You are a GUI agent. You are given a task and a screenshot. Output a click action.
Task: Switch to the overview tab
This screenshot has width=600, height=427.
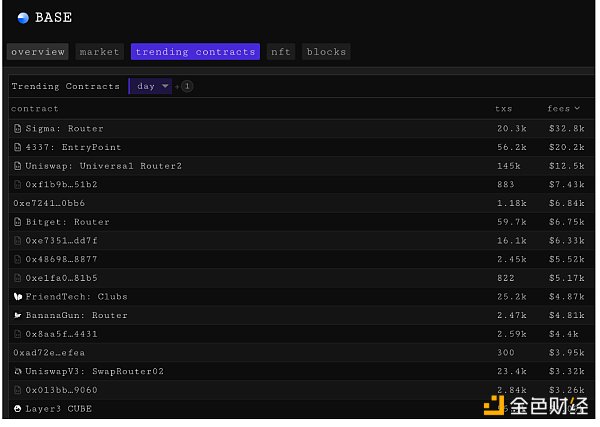click(x=38, y=52)
